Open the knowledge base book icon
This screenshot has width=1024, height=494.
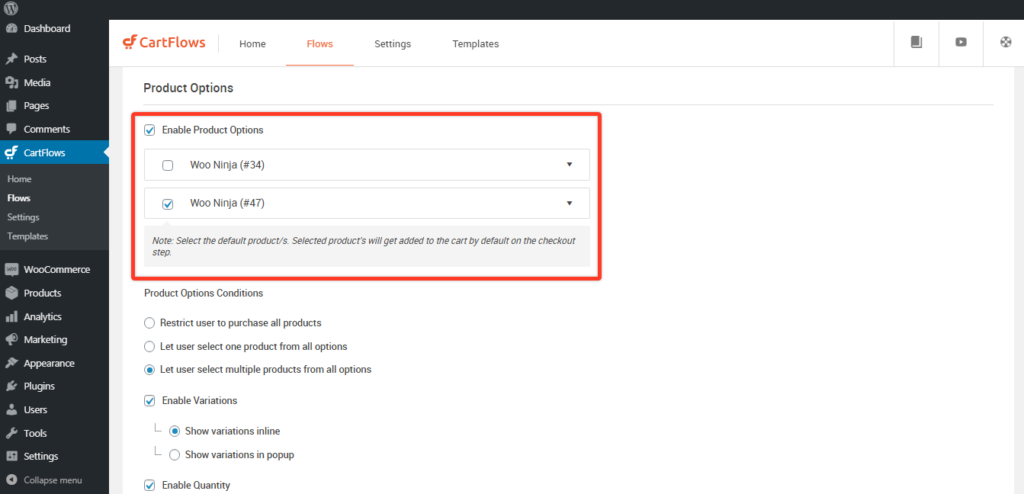[916, 42]
